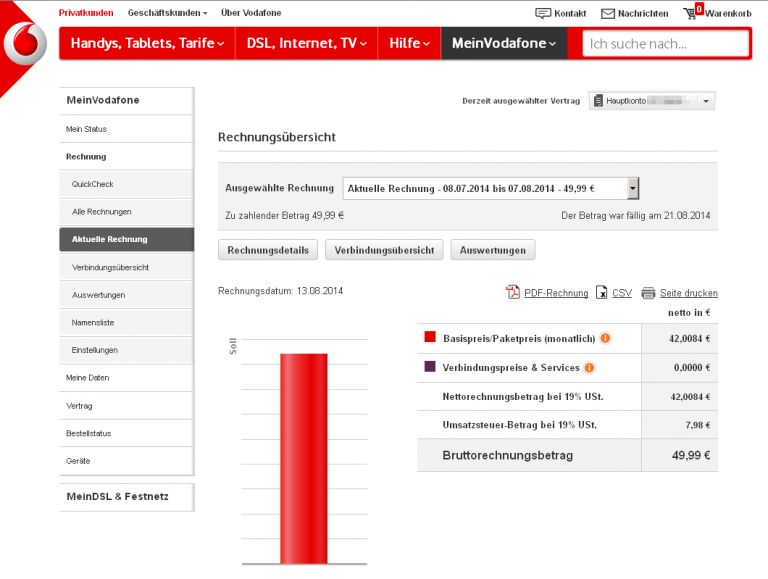Click the red bar in the chart
Screen dimensions: 768x579
(x=304, y=458)
